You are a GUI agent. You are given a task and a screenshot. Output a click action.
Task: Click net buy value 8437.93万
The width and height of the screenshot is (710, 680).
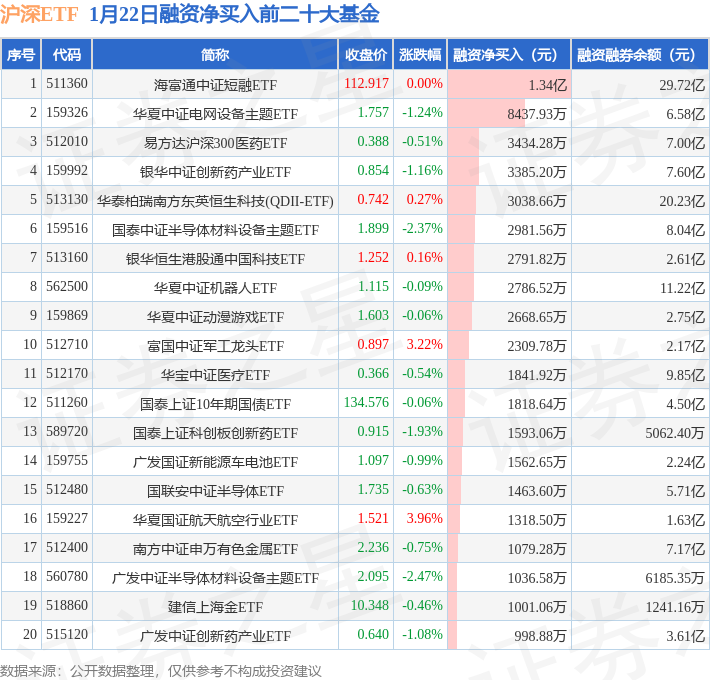[537, 114]
